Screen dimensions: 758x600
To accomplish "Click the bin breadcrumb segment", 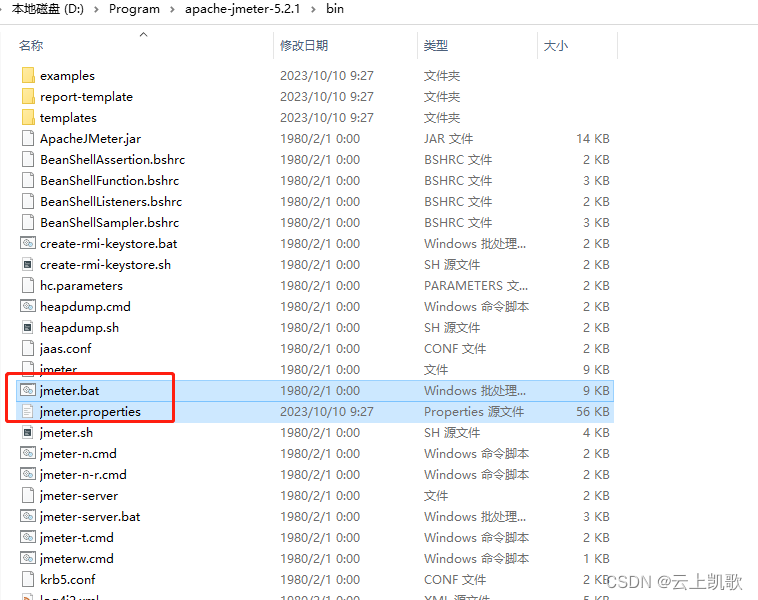I will (x=335, y=9).
